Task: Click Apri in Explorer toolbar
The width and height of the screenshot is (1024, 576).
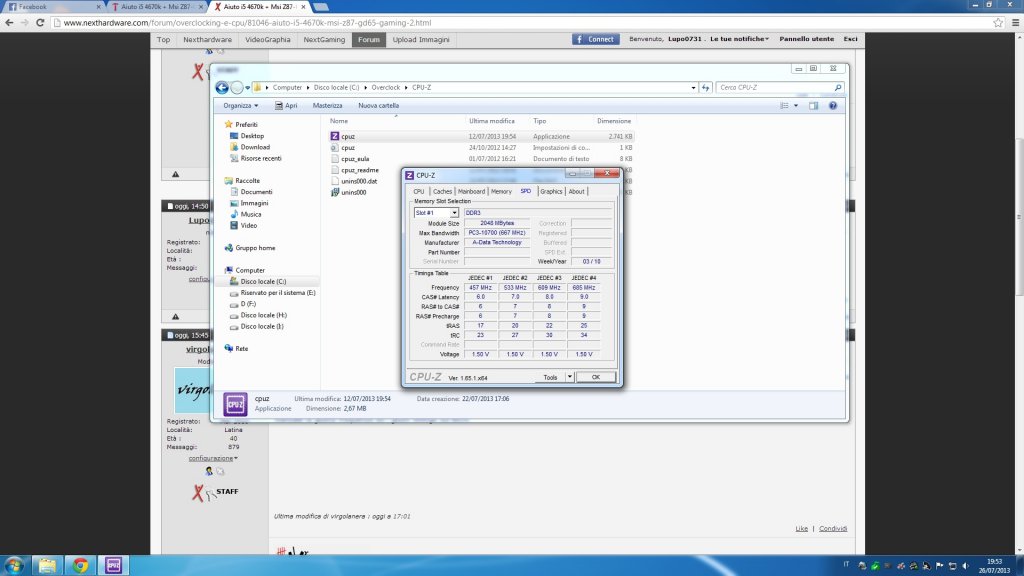Action: coord(286,106)
